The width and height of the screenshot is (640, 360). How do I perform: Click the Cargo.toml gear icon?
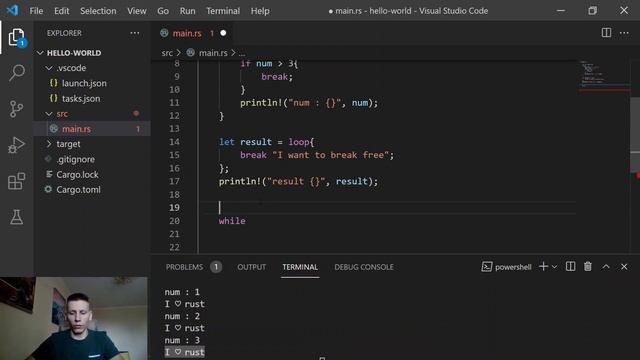pos(49,189)
